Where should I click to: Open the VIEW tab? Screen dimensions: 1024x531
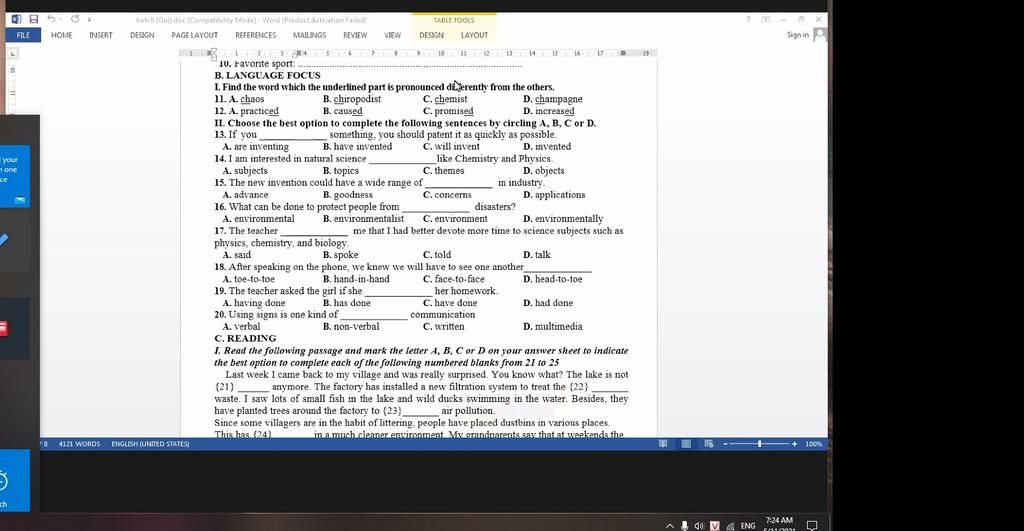click(392, 35)
